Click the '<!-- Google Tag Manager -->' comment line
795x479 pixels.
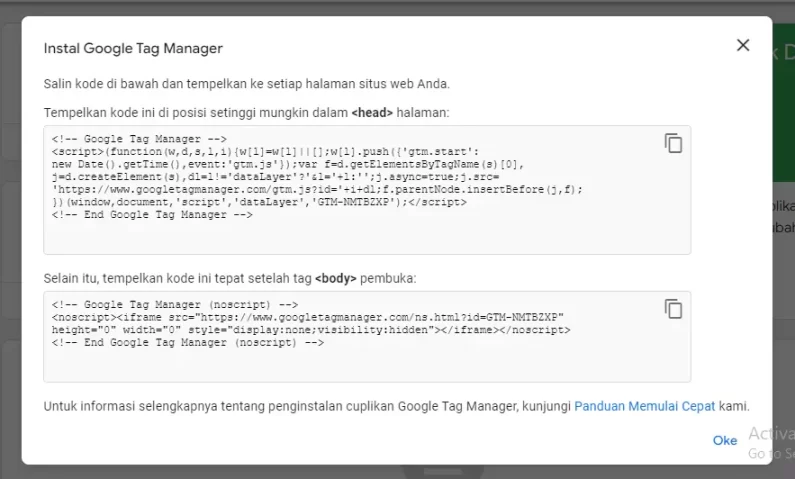[139, 139]
